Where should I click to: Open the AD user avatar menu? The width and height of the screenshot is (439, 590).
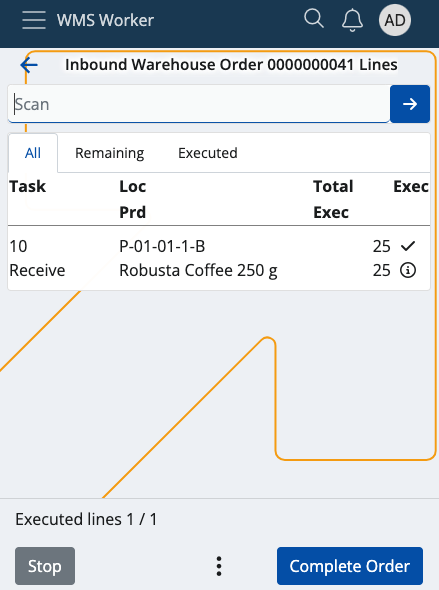[395, 20]
